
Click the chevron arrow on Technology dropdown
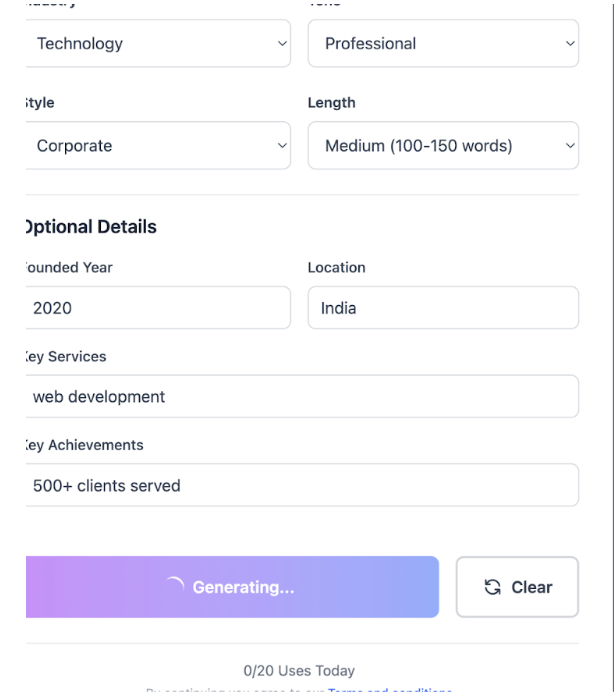[281, 44]
